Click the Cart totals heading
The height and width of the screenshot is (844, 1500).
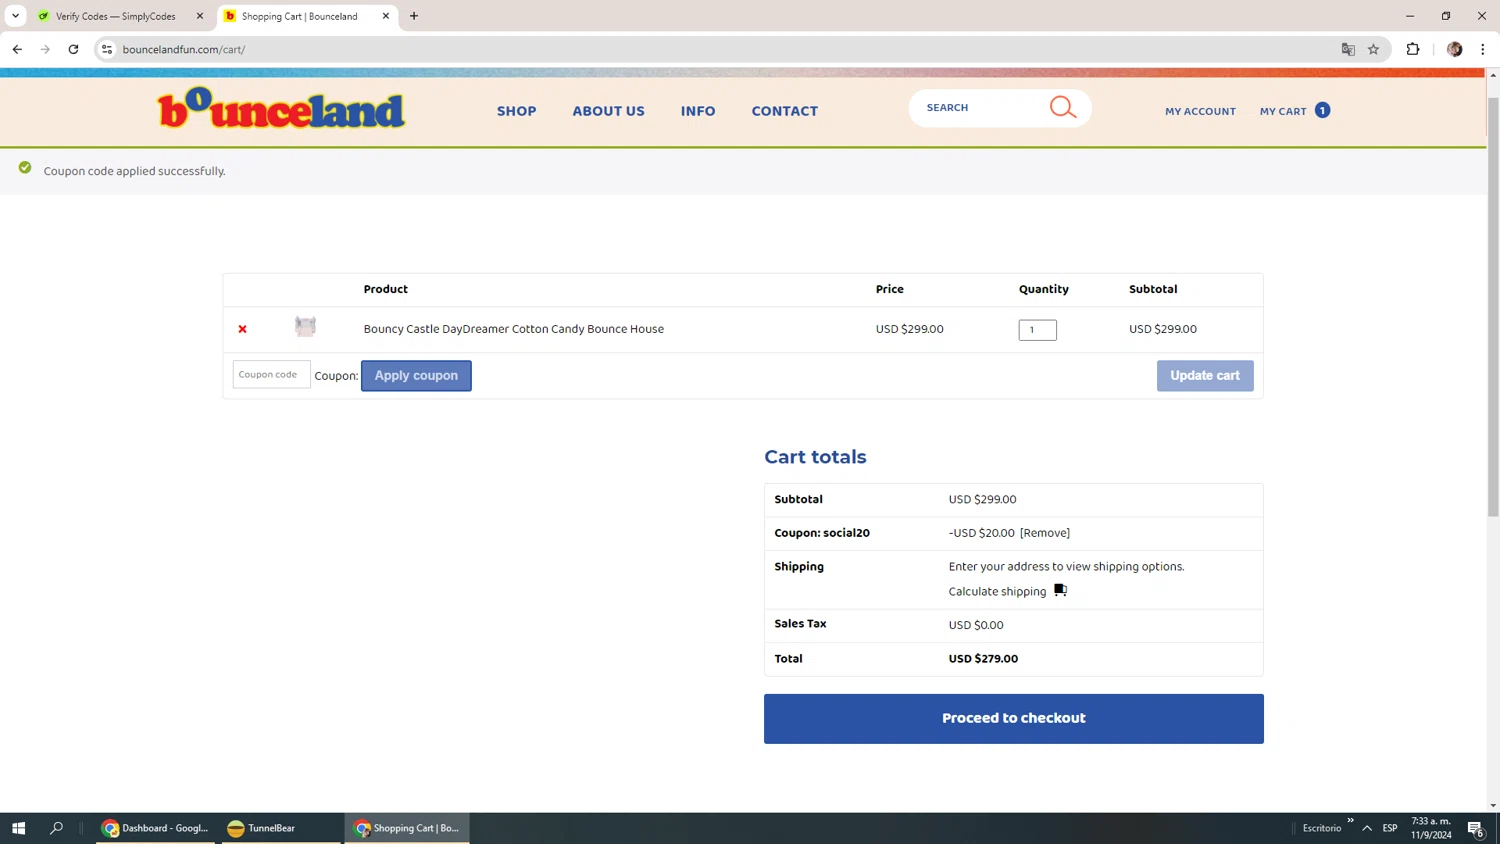[x=815, y=457]
